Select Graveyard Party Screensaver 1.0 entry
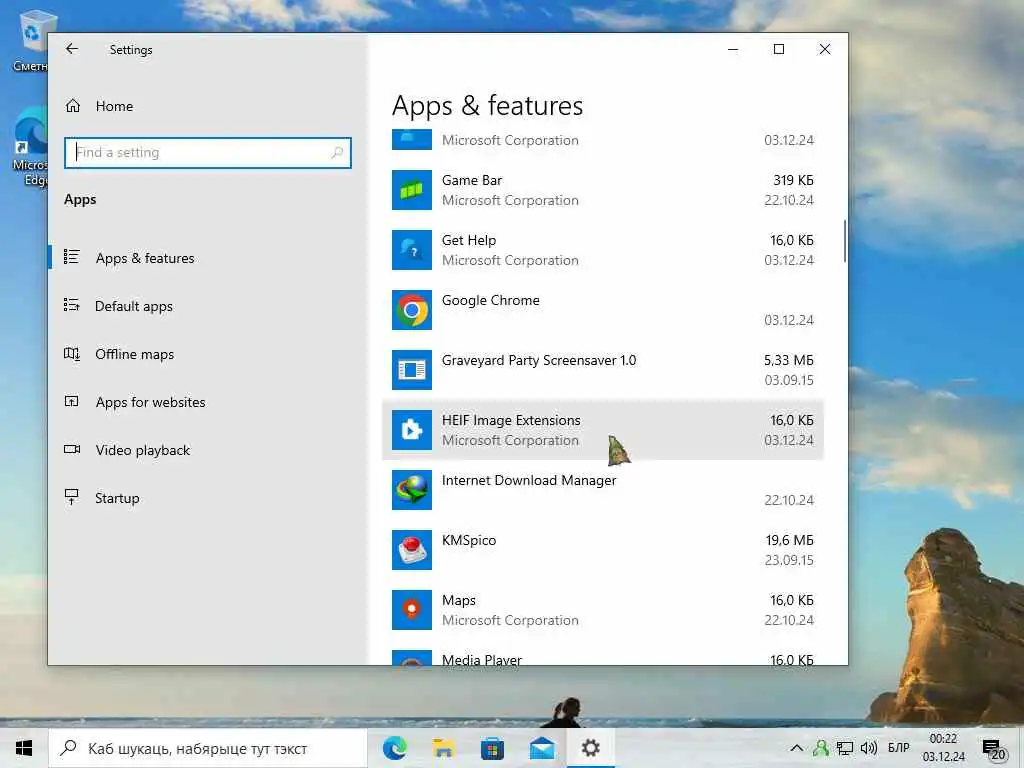1024x768 pixels. pos(539,360)
